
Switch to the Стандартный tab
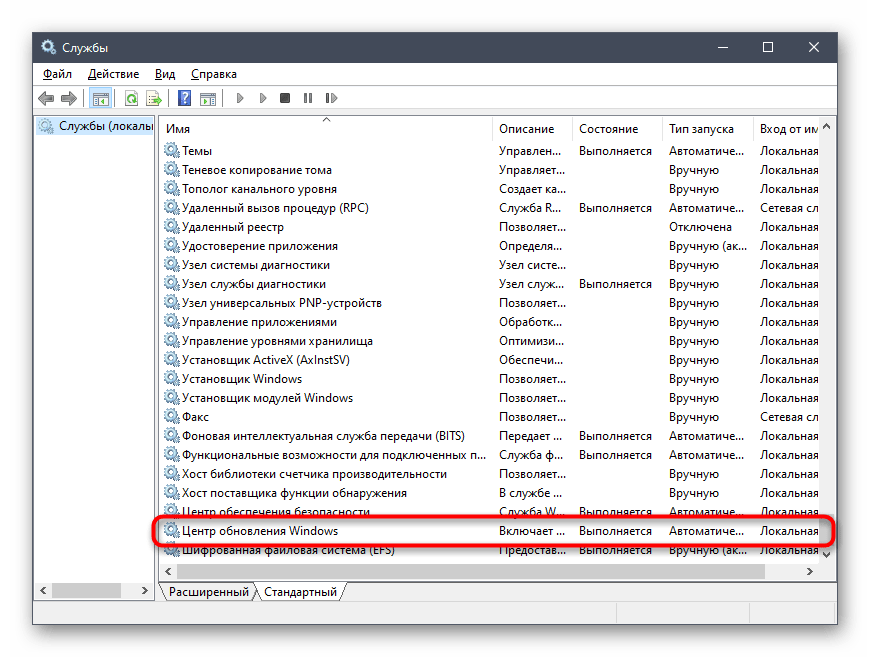[x=299, y=592]
